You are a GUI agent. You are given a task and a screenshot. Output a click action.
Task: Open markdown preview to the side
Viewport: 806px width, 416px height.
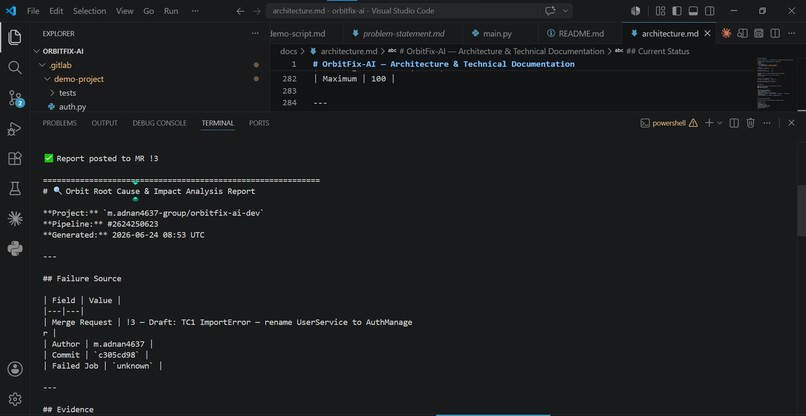[x=742, y=33]
